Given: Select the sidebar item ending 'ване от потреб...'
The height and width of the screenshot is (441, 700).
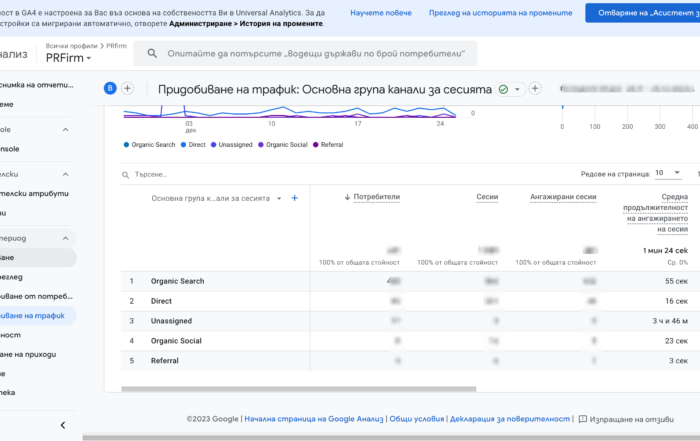Looking at the screenshot, I should point(36,296).
